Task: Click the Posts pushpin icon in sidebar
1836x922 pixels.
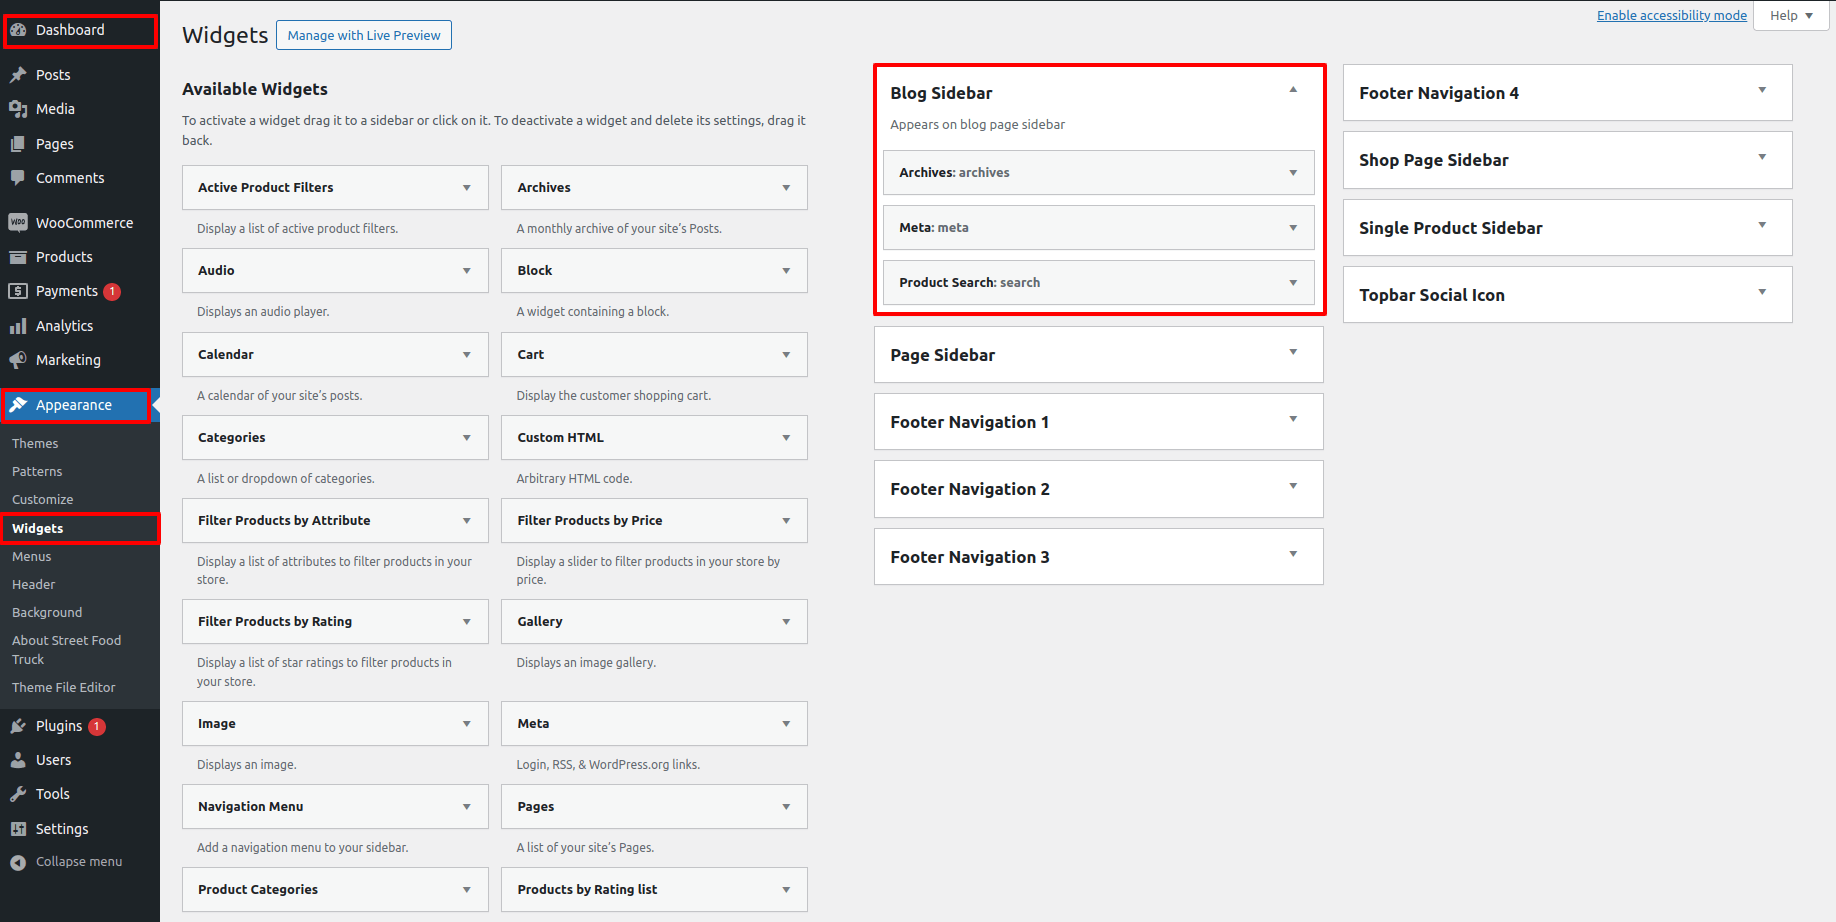Action: pos(18,75)
